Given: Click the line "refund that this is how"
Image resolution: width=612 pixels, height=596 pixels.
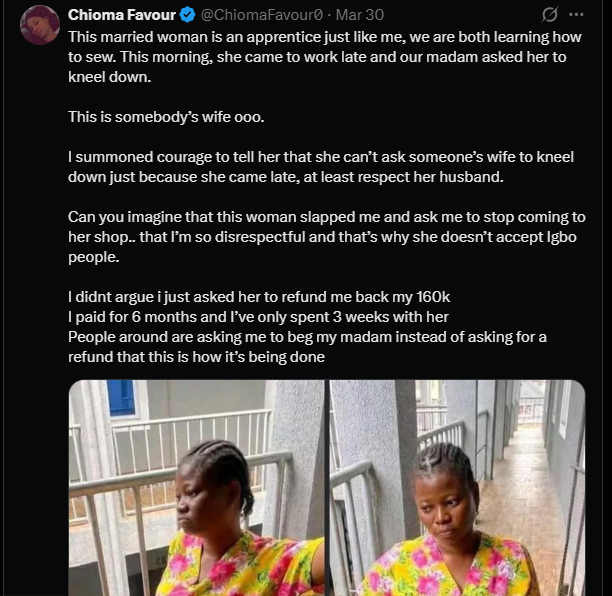Looking at the screenshot, I should (x=197, y=357).
